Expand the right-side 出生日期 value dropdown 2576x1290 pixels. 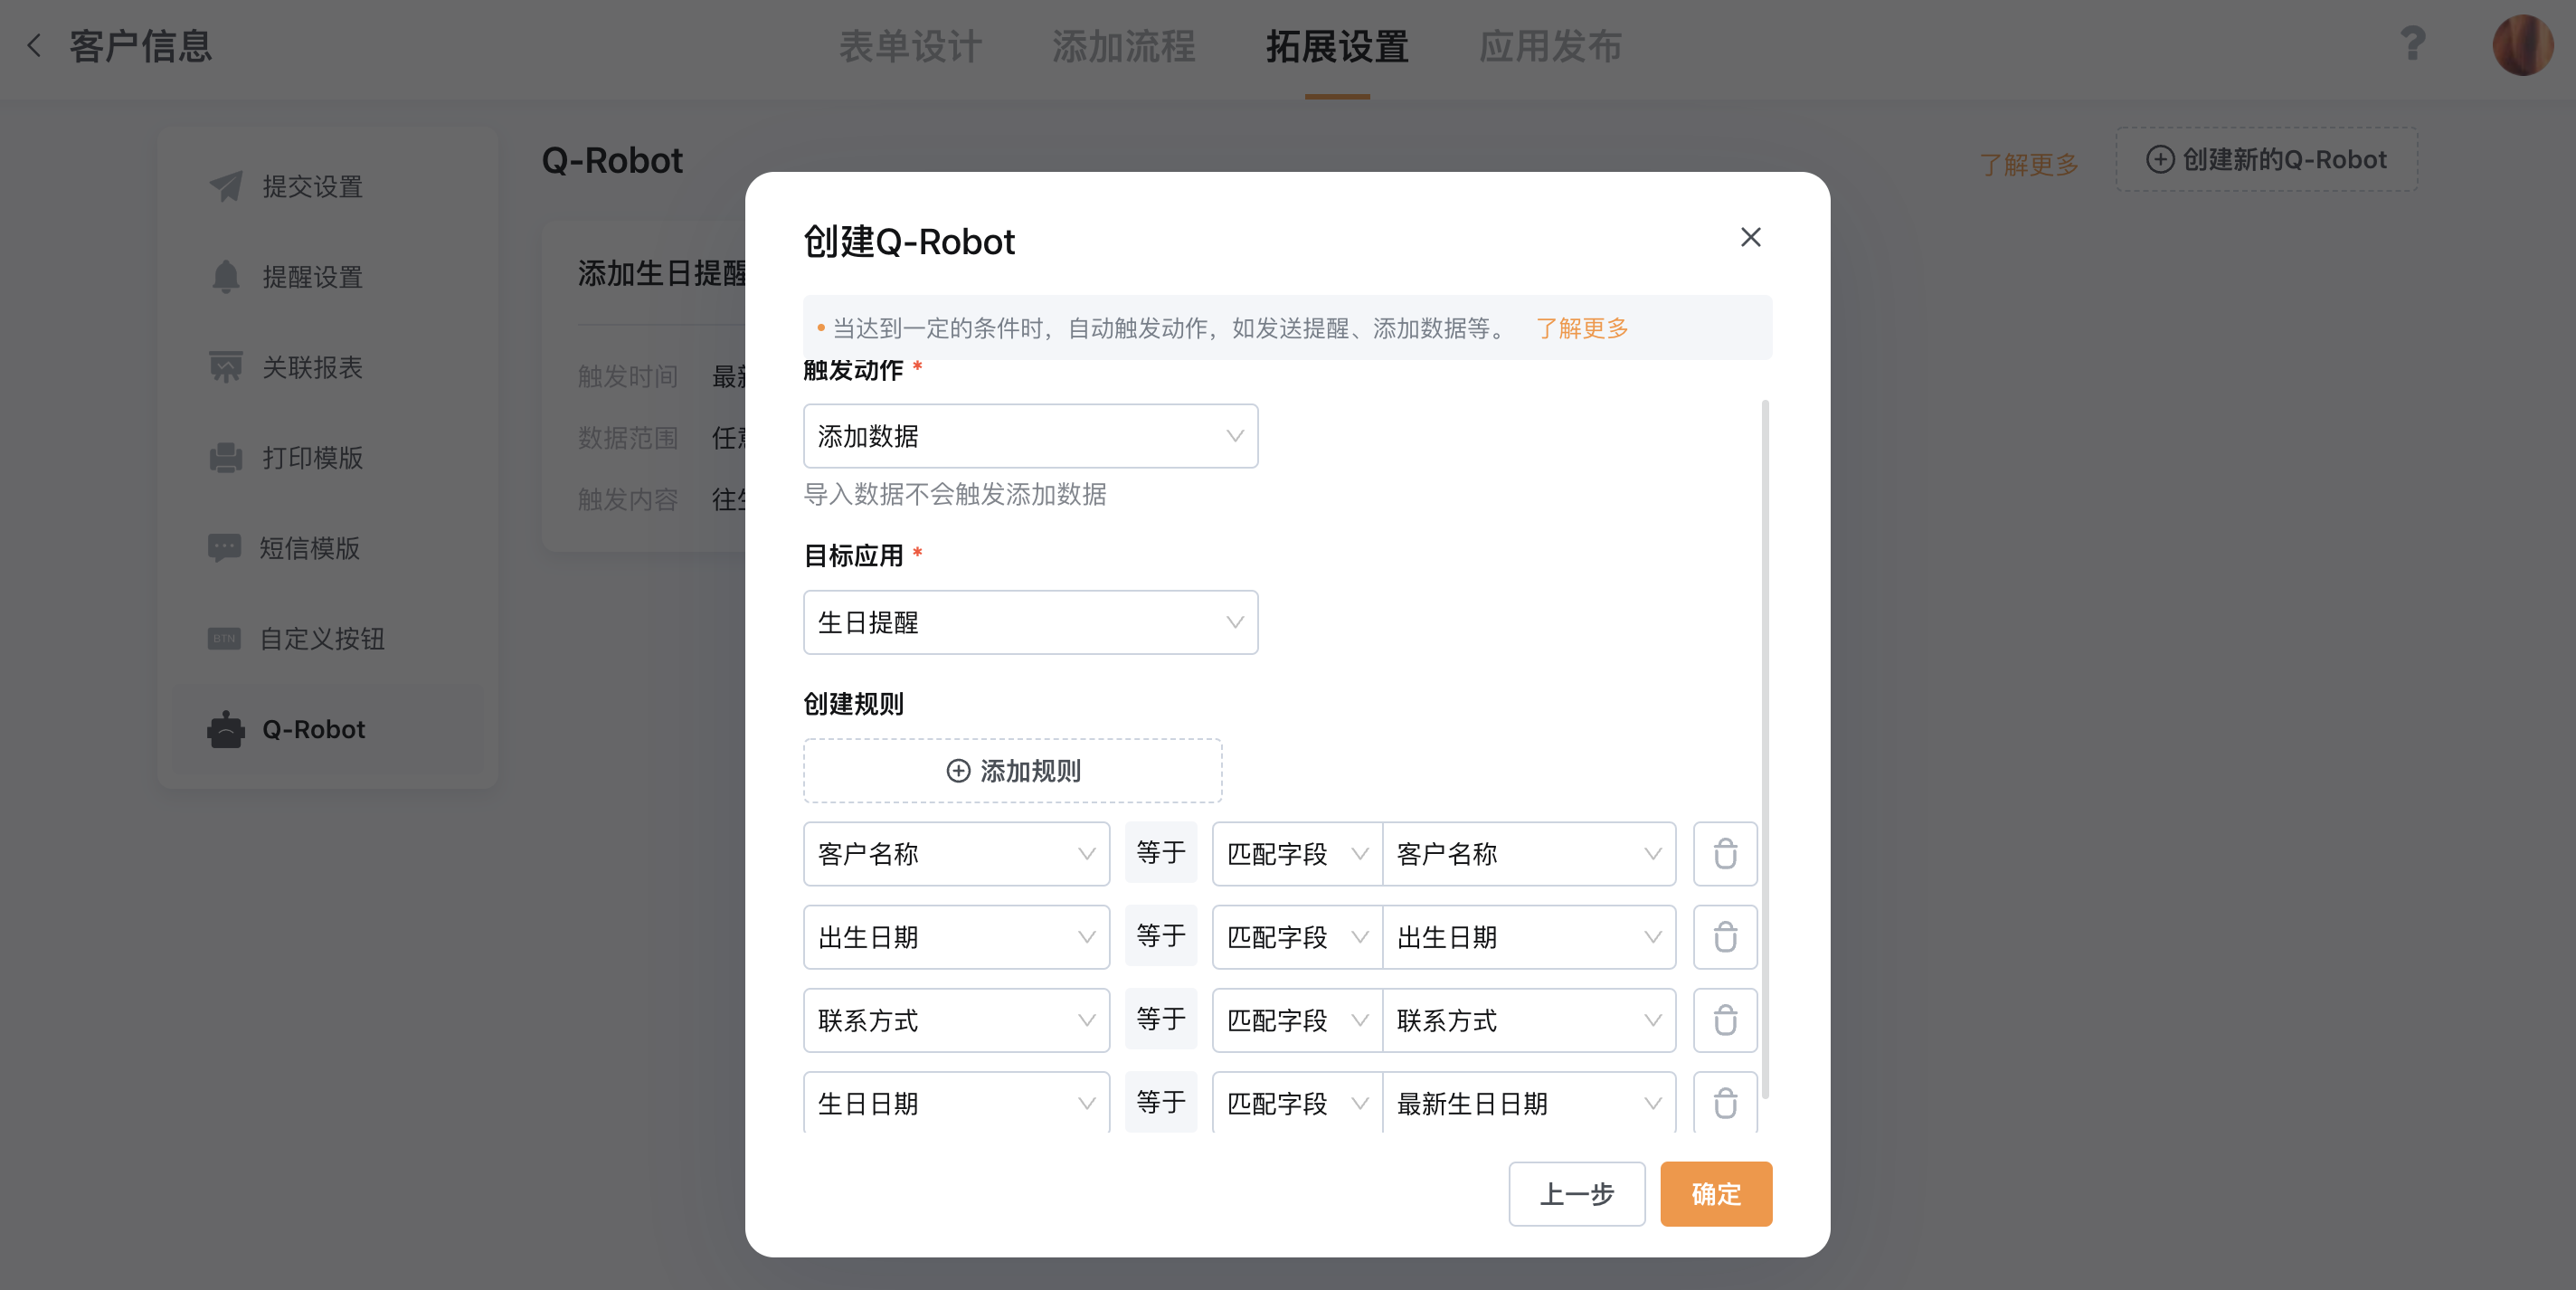tap(1529, 937)
